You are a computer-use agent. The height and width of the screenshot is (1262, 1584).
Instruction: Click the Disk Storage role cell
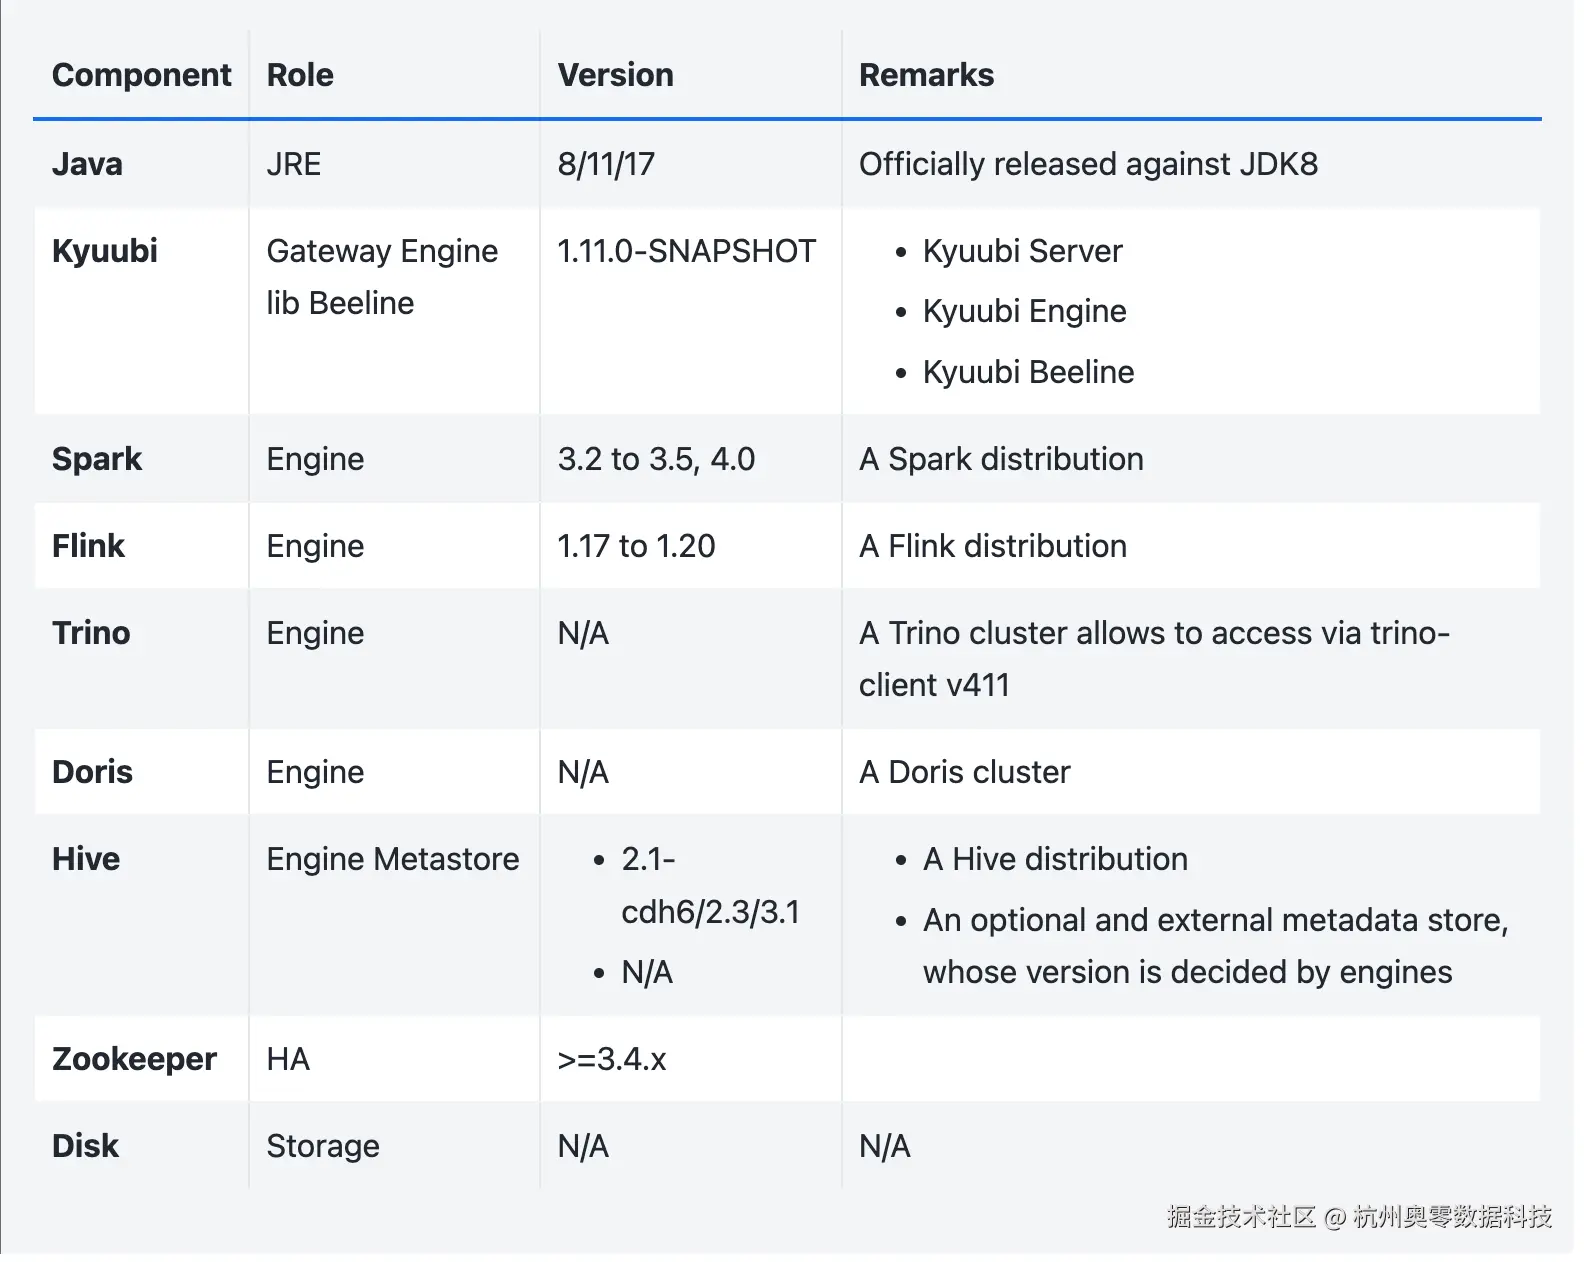[x=323, y=1146]
